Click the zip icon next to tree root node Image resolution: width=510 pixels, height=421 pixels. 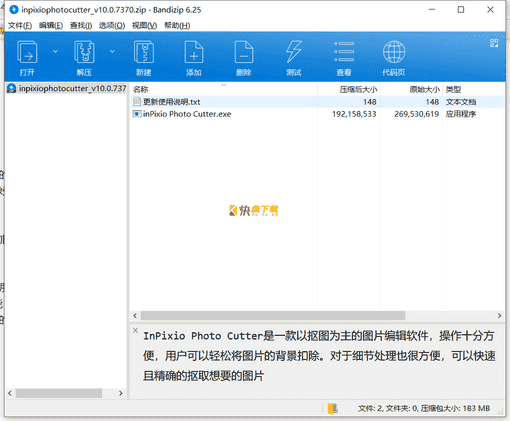coord(11,88)
